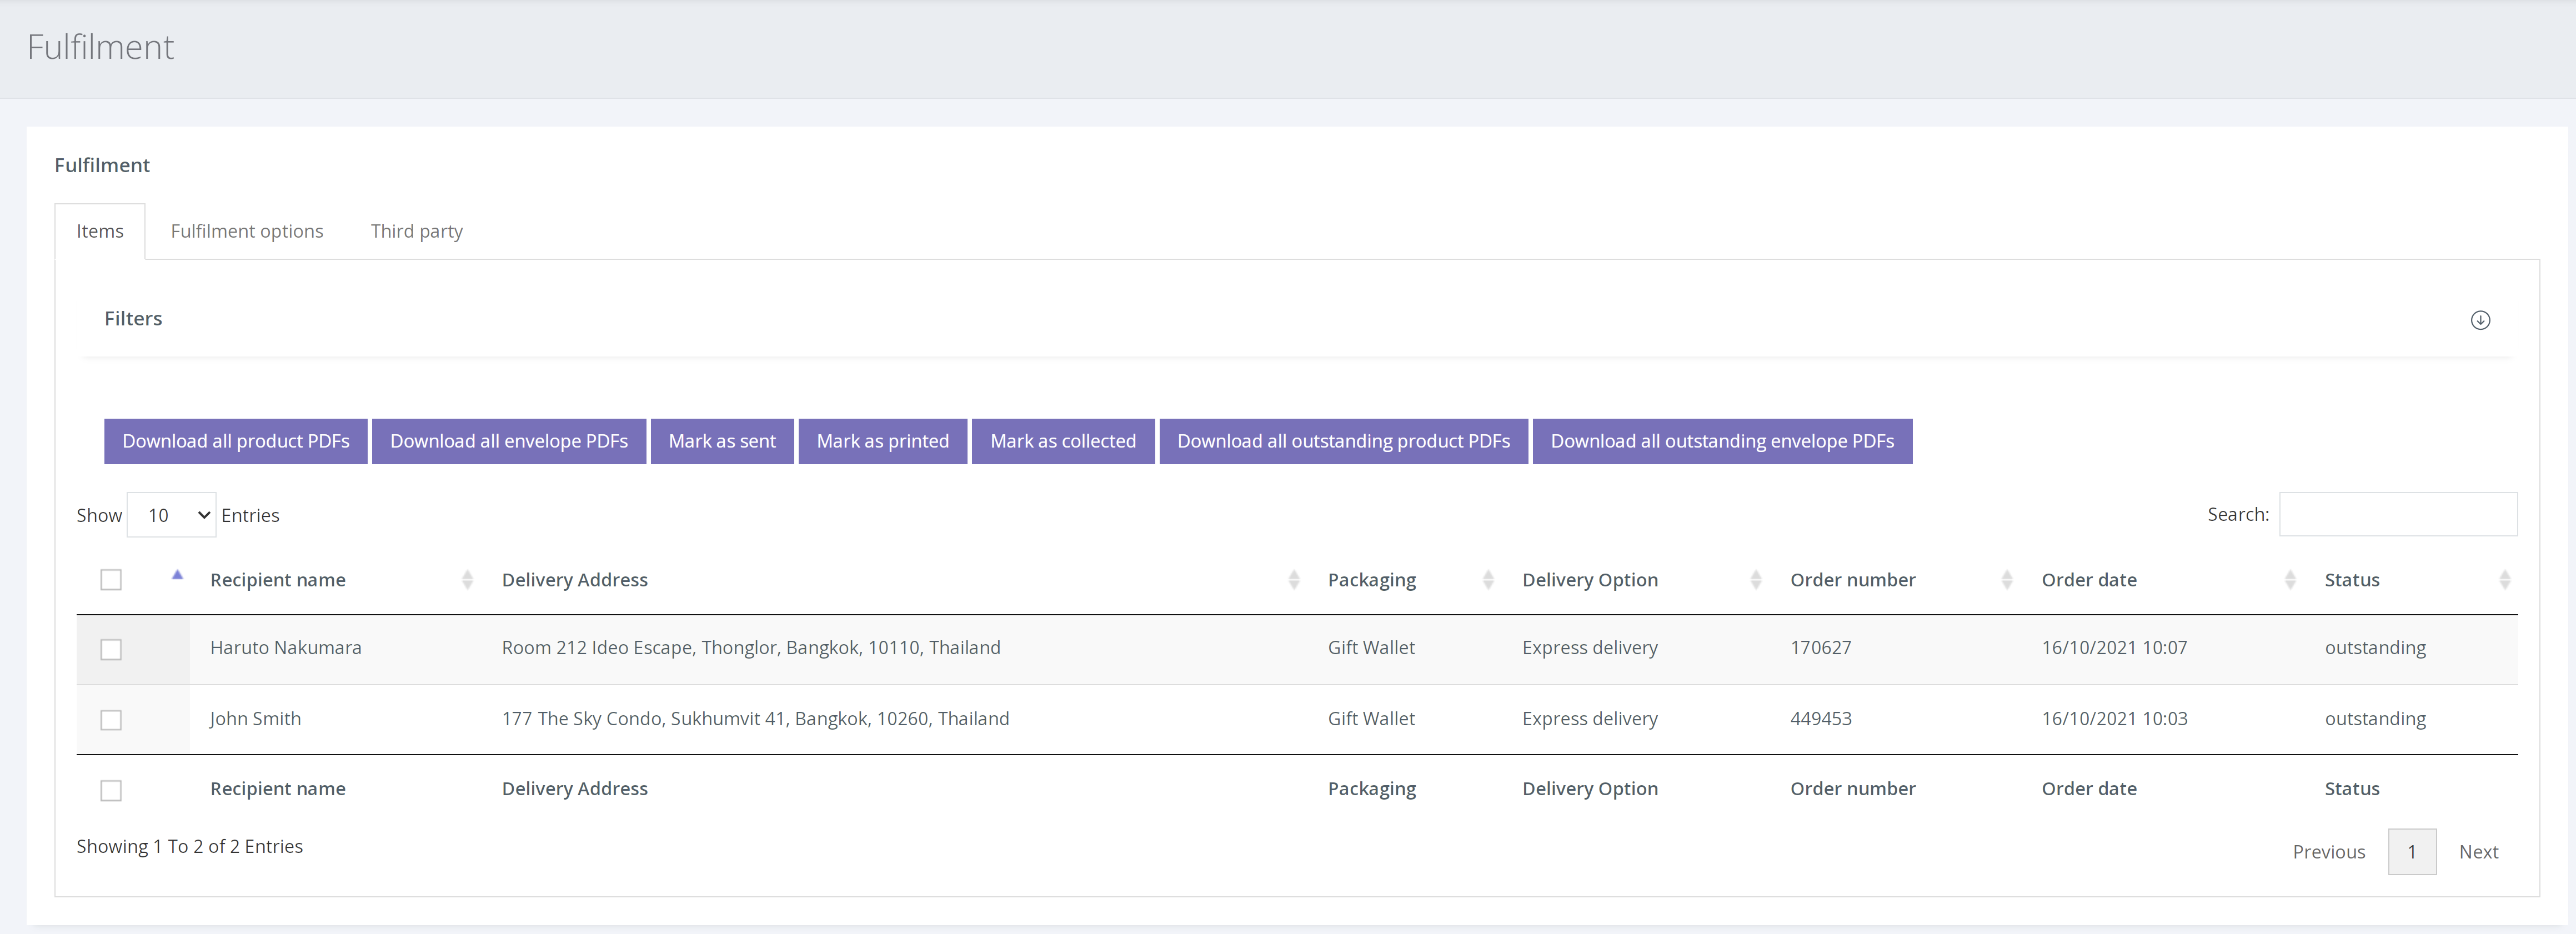The image size is (2576, 934).
Task: Click the Order date column header
Action: pyautogui.click(x=2089, y=580)
